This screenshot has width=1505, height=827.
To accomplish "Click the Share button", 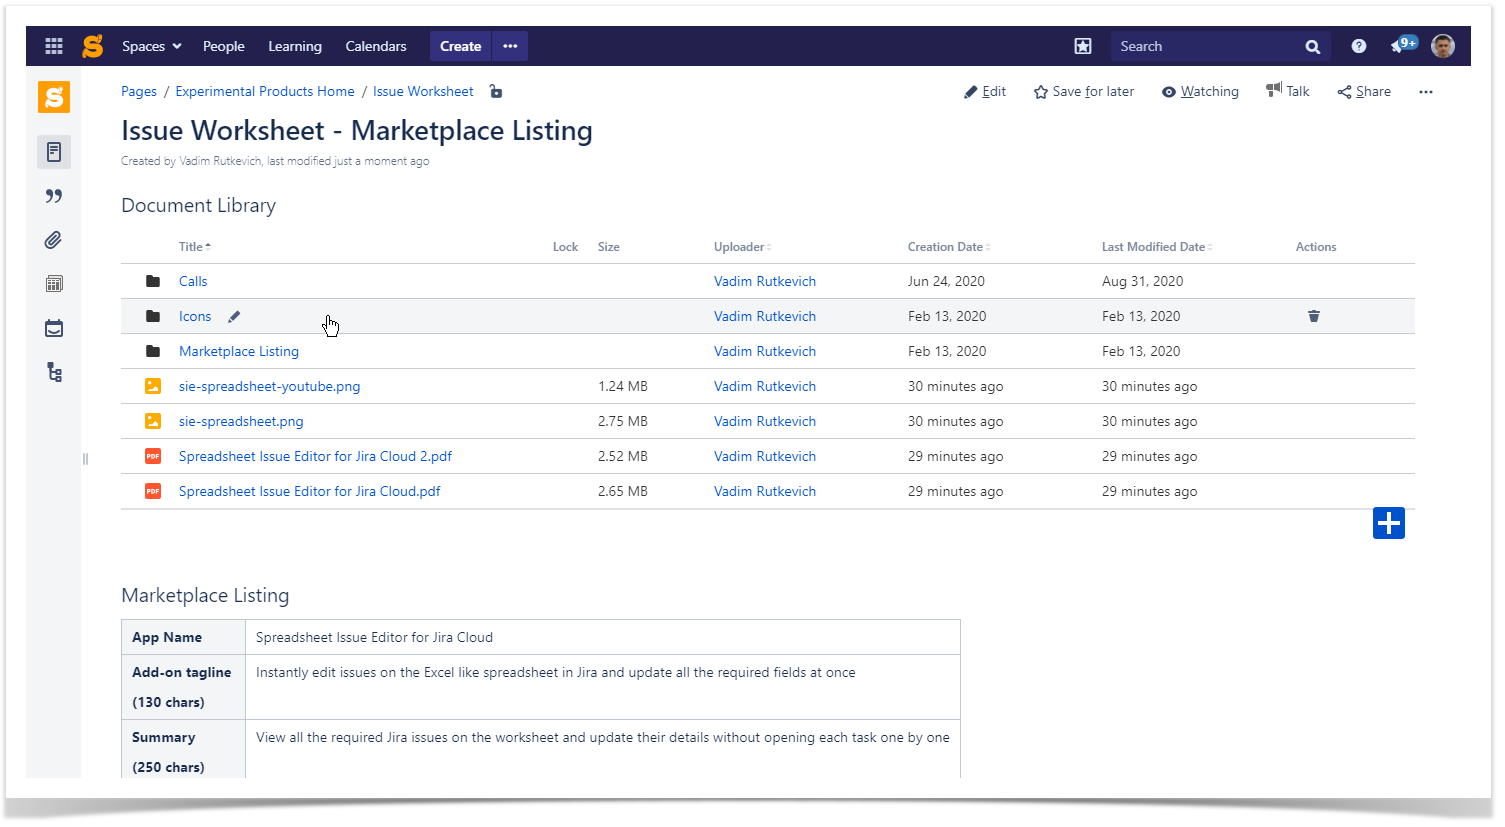I will click(x=1364, y=91).
